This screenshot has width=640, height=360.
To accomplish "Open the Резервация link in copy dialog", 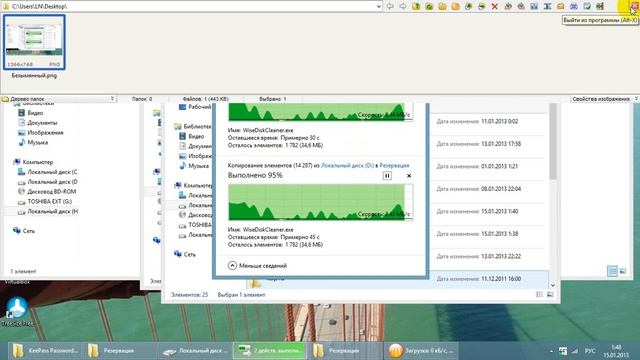I will pyautogui.click(x=394, y=165).
